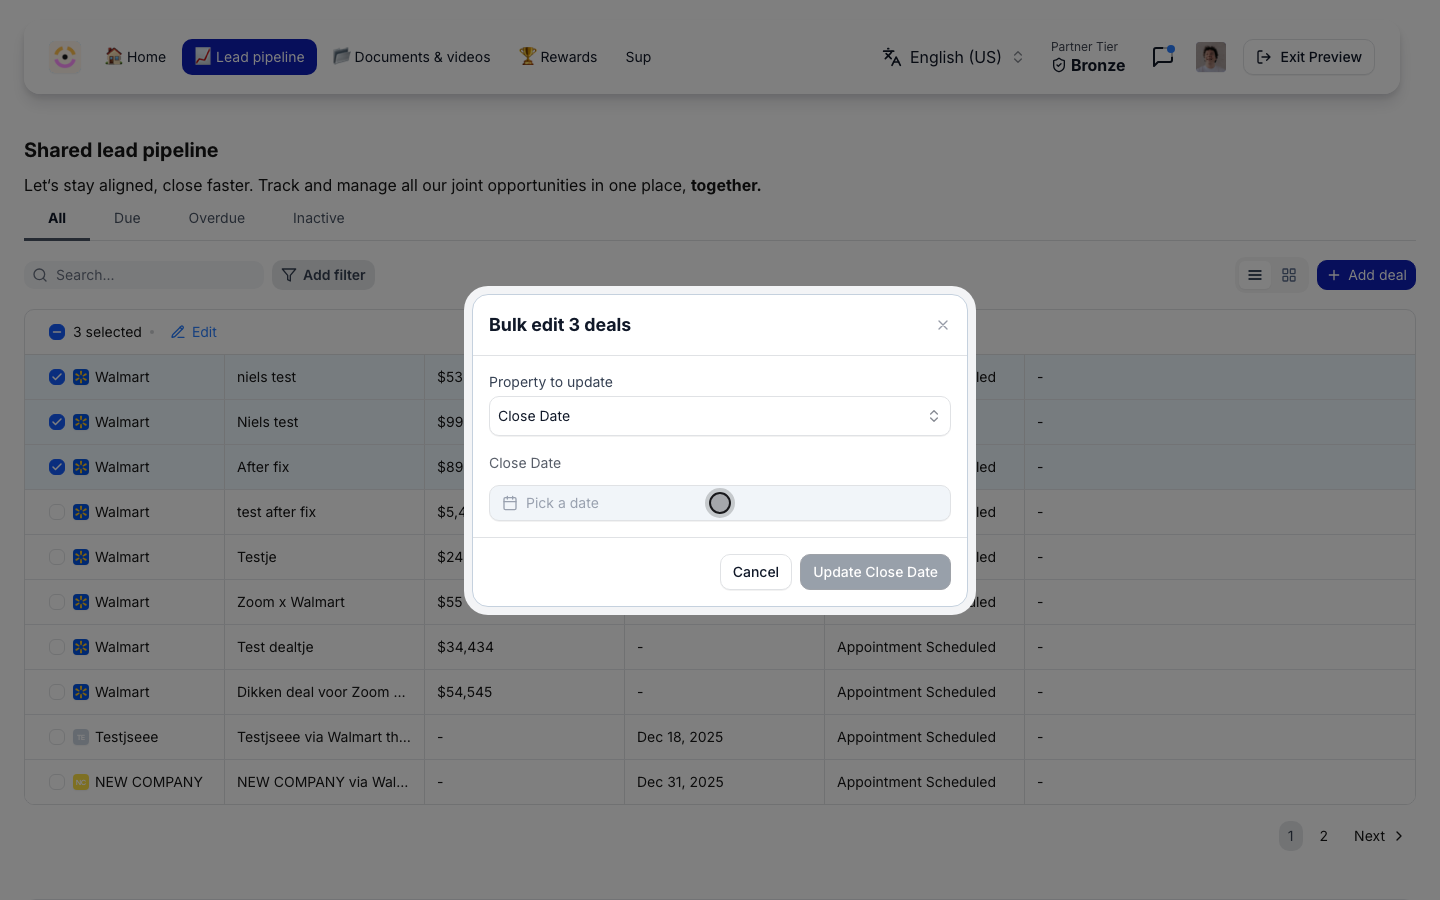Click the Cancel button in dialog
Viewport: 1440px width, 900px height.
click(756, 572)
